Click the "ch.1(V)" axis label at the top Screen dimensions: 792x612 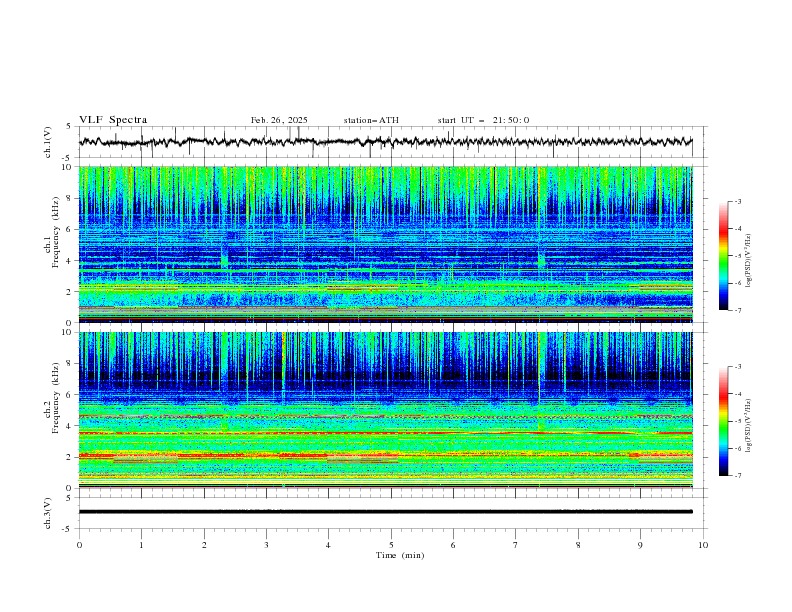(x=48, y=142)
